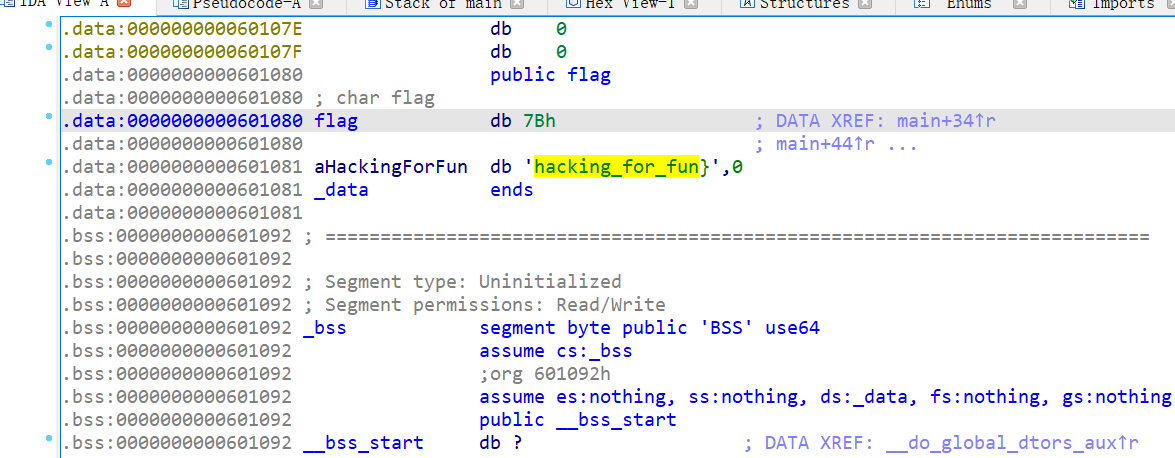Switch to the Hex View-1 tab
The height and width of the screenshot is (458, 1175).
point(630,4)
